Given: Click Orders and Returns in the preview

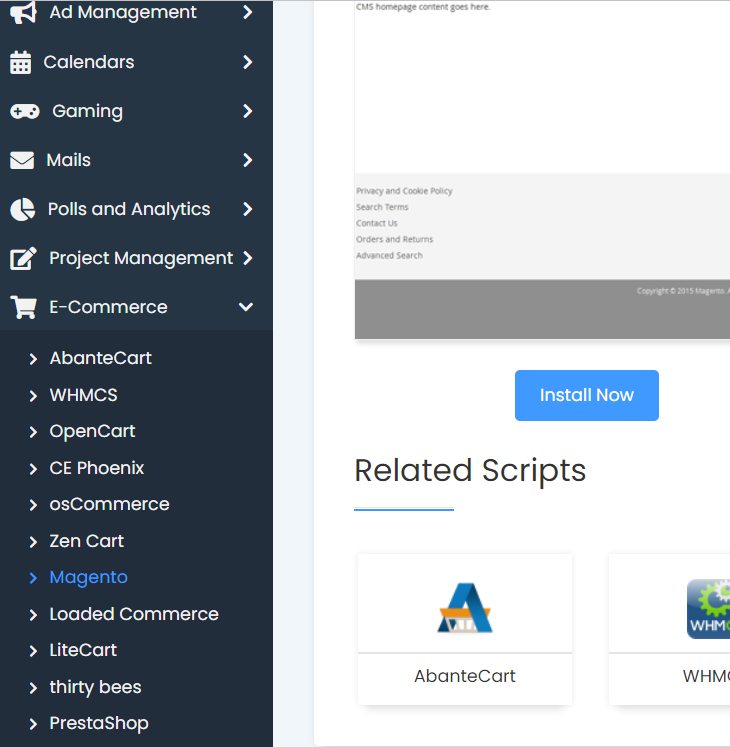Looking at the screenshot, I should click(x=395, y=239).
